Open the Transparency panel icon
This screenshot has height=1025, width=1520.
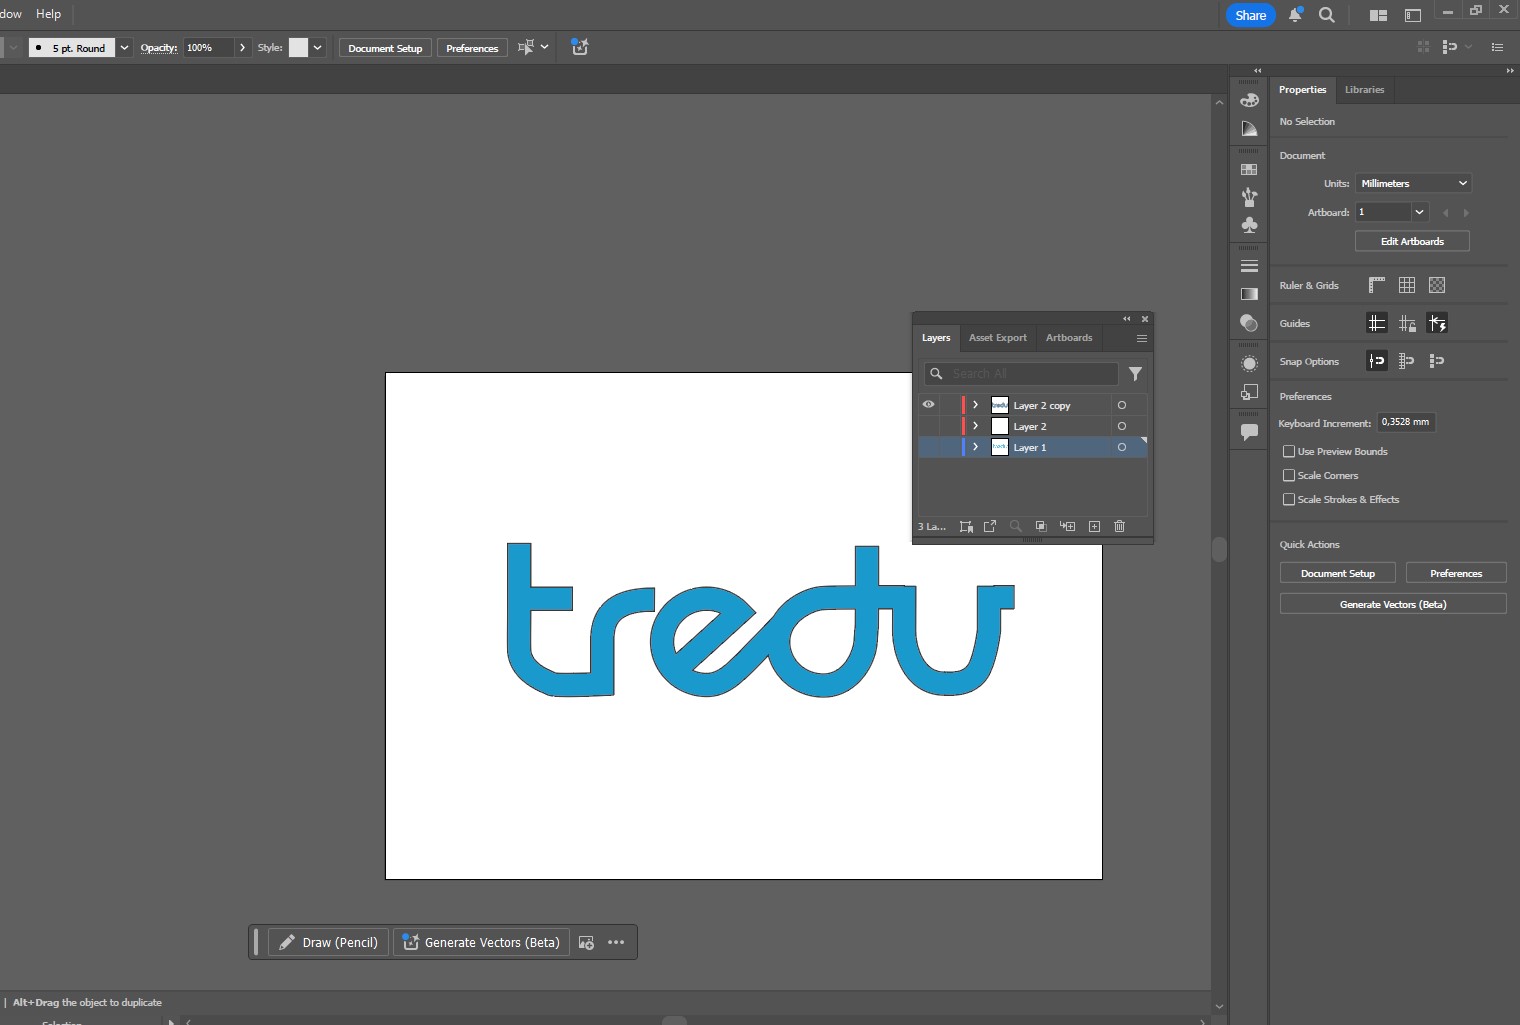pyautogui.click(x=1249, y=322)
